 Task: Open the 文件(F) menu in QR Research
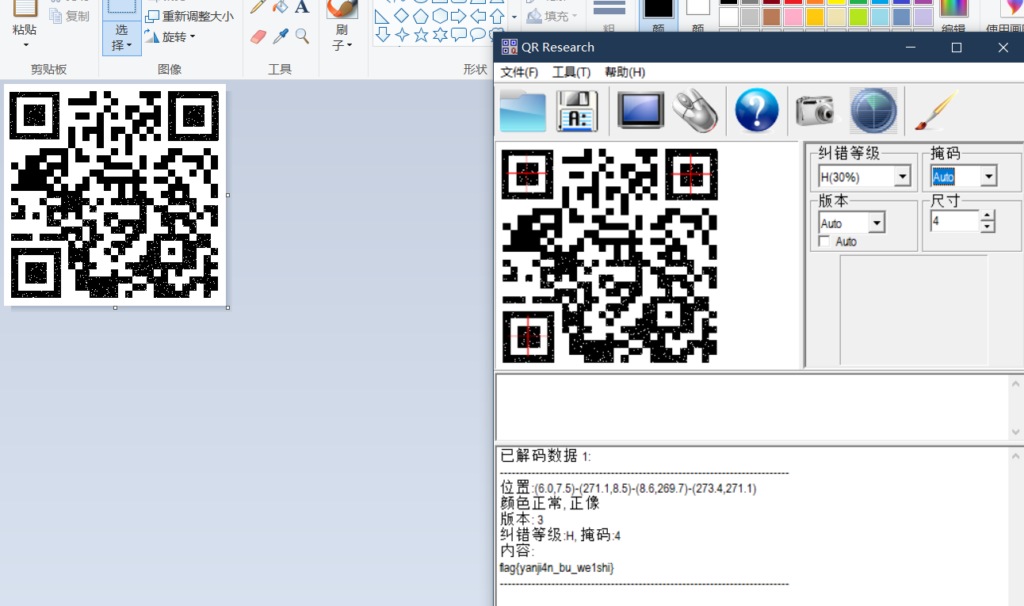tap(519, 72)
